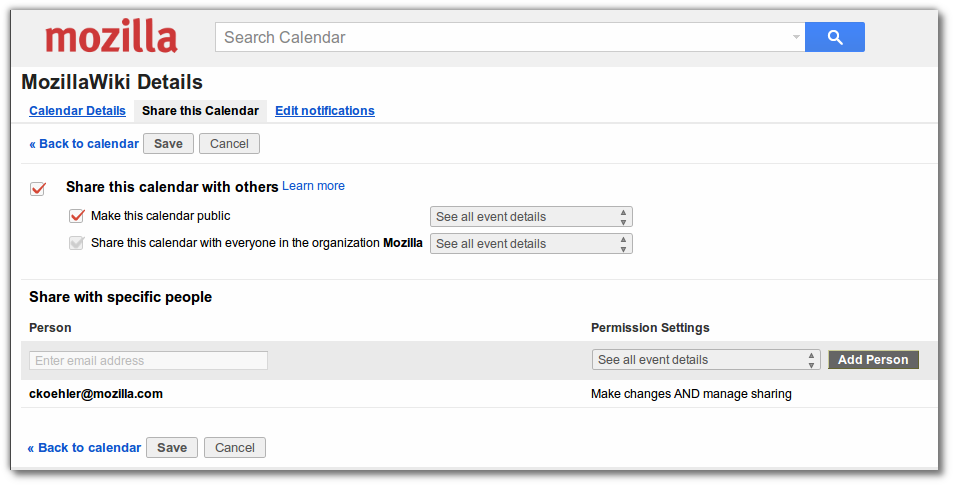Click the MozillaWiki Details title
This screenshot has height=486, width=954.
point(112,82)
